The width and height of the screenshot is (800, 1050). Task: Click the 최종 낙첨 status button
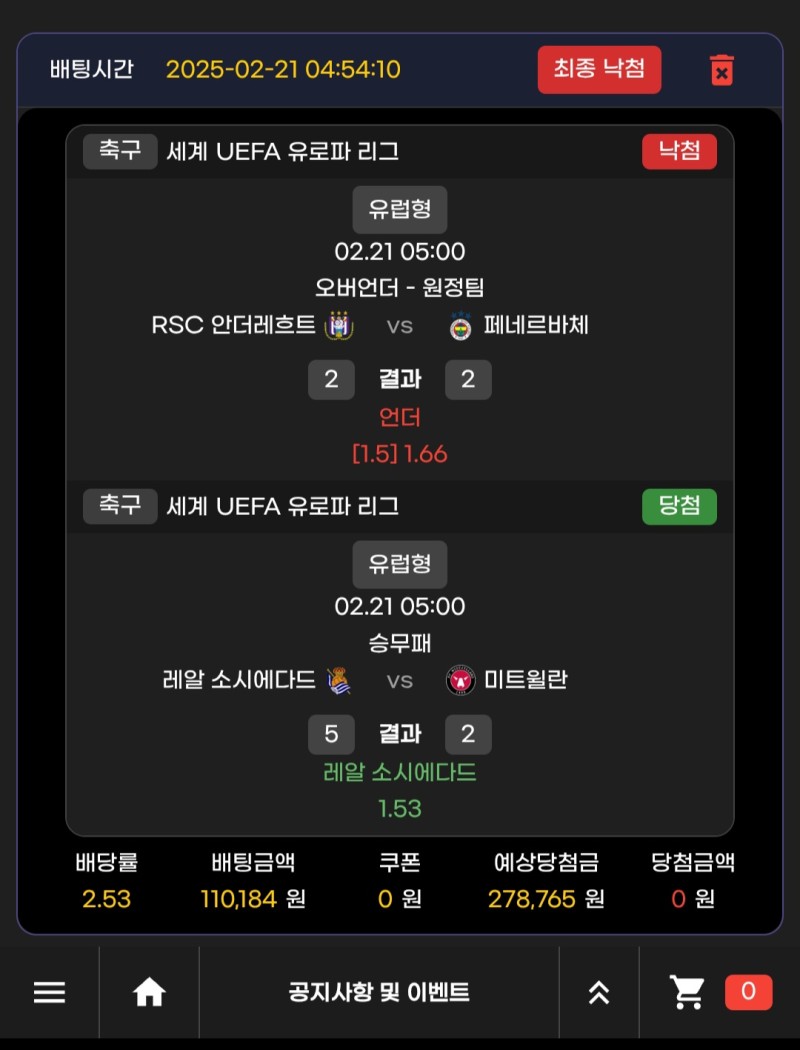point(599,70)
